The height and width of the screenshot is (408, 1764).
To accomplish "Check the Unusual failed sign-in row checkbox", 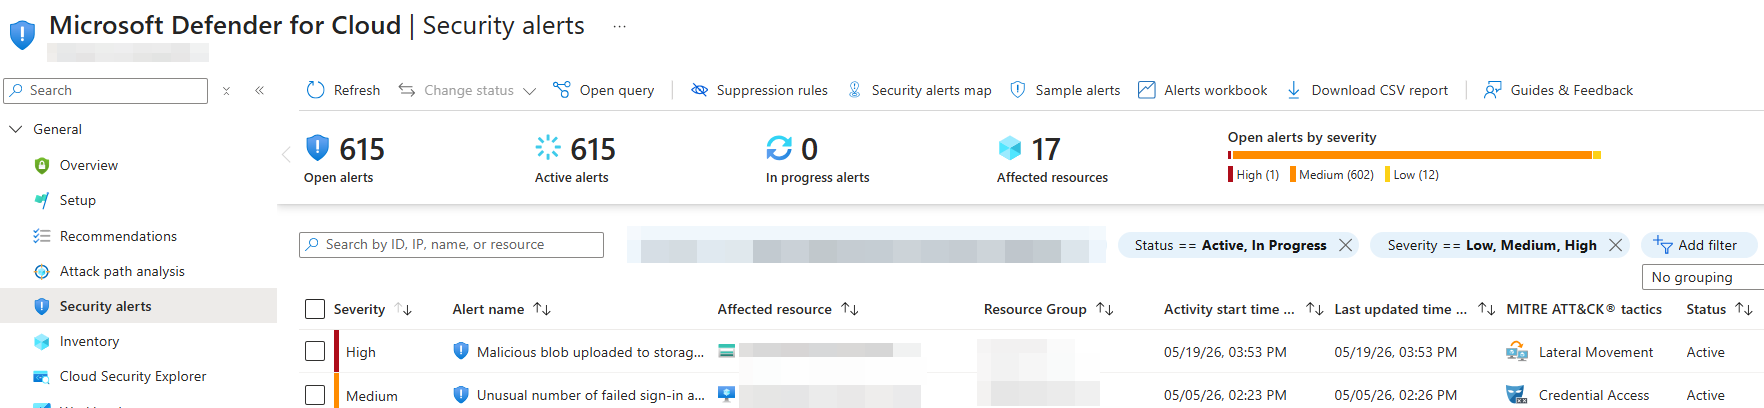I will pyautogui.click(x=315, y=395).
